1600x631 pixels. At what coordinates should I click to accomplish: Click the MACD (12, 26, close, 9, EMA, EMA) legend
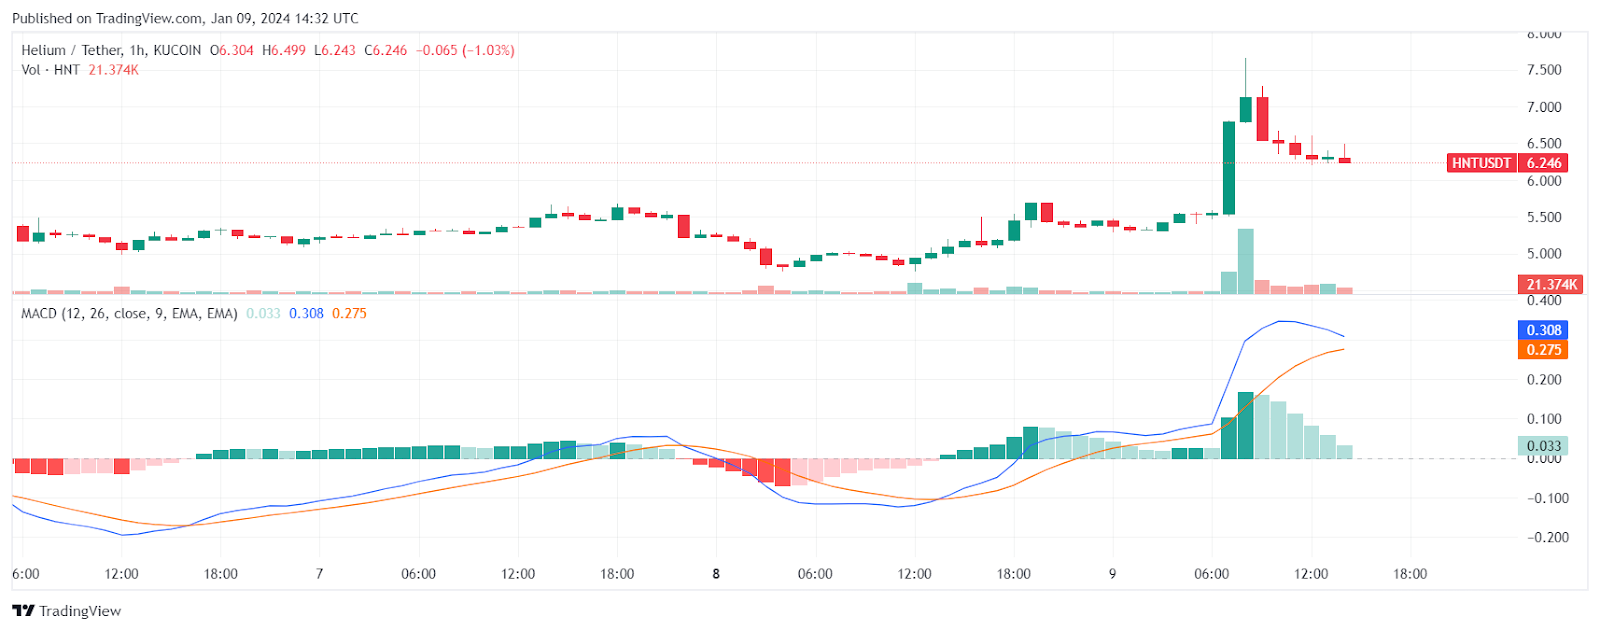pyautogui.click(x=129, y=313)
